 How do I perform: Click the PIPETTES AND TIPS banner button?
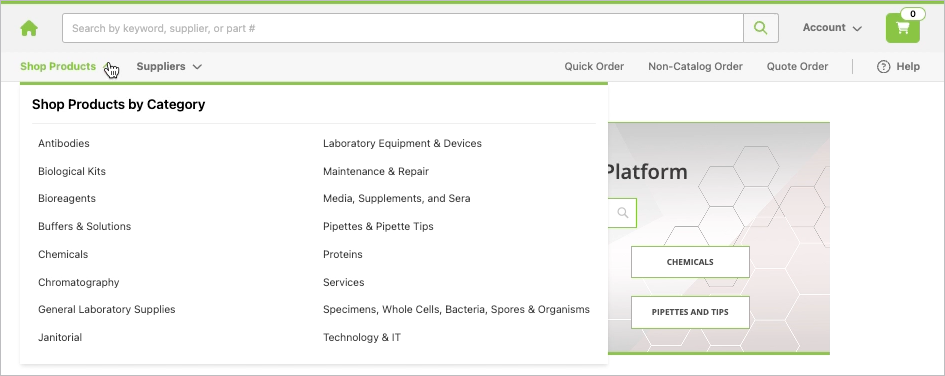point(690,312)
